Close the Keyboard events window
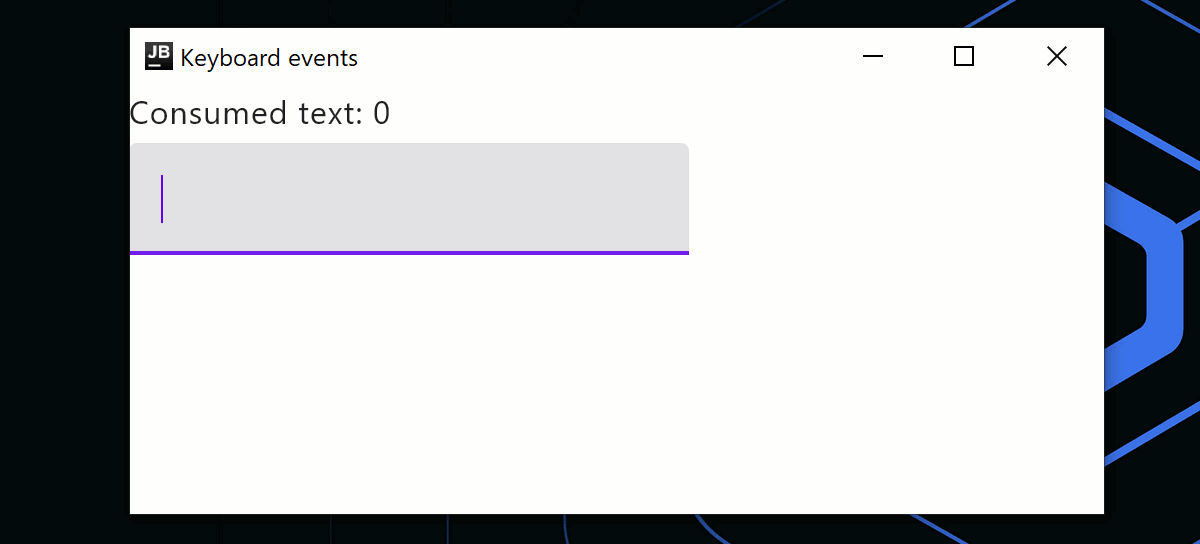This screenshot has width=1200, height=544. [1057, 57]
